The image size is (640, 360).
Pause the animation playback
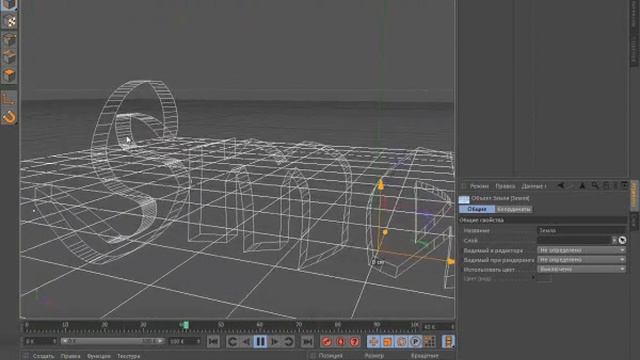pos(260,341)
